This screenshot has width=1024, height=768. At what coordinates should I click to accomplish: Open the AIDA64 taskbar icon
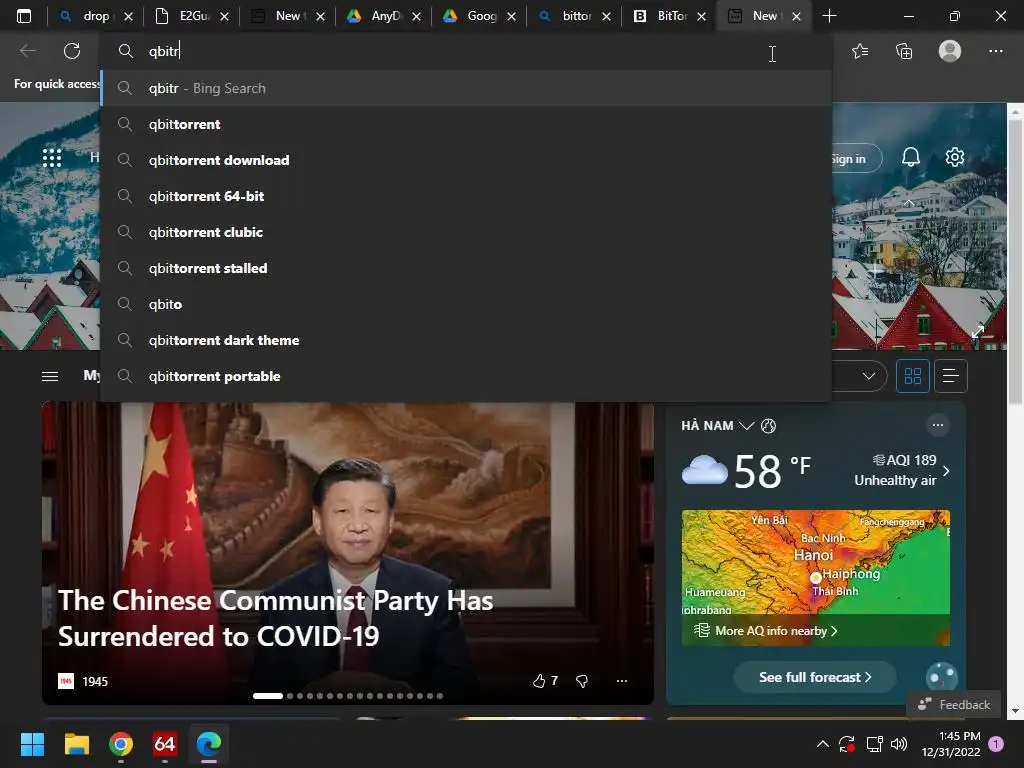[x=165, y=744]
